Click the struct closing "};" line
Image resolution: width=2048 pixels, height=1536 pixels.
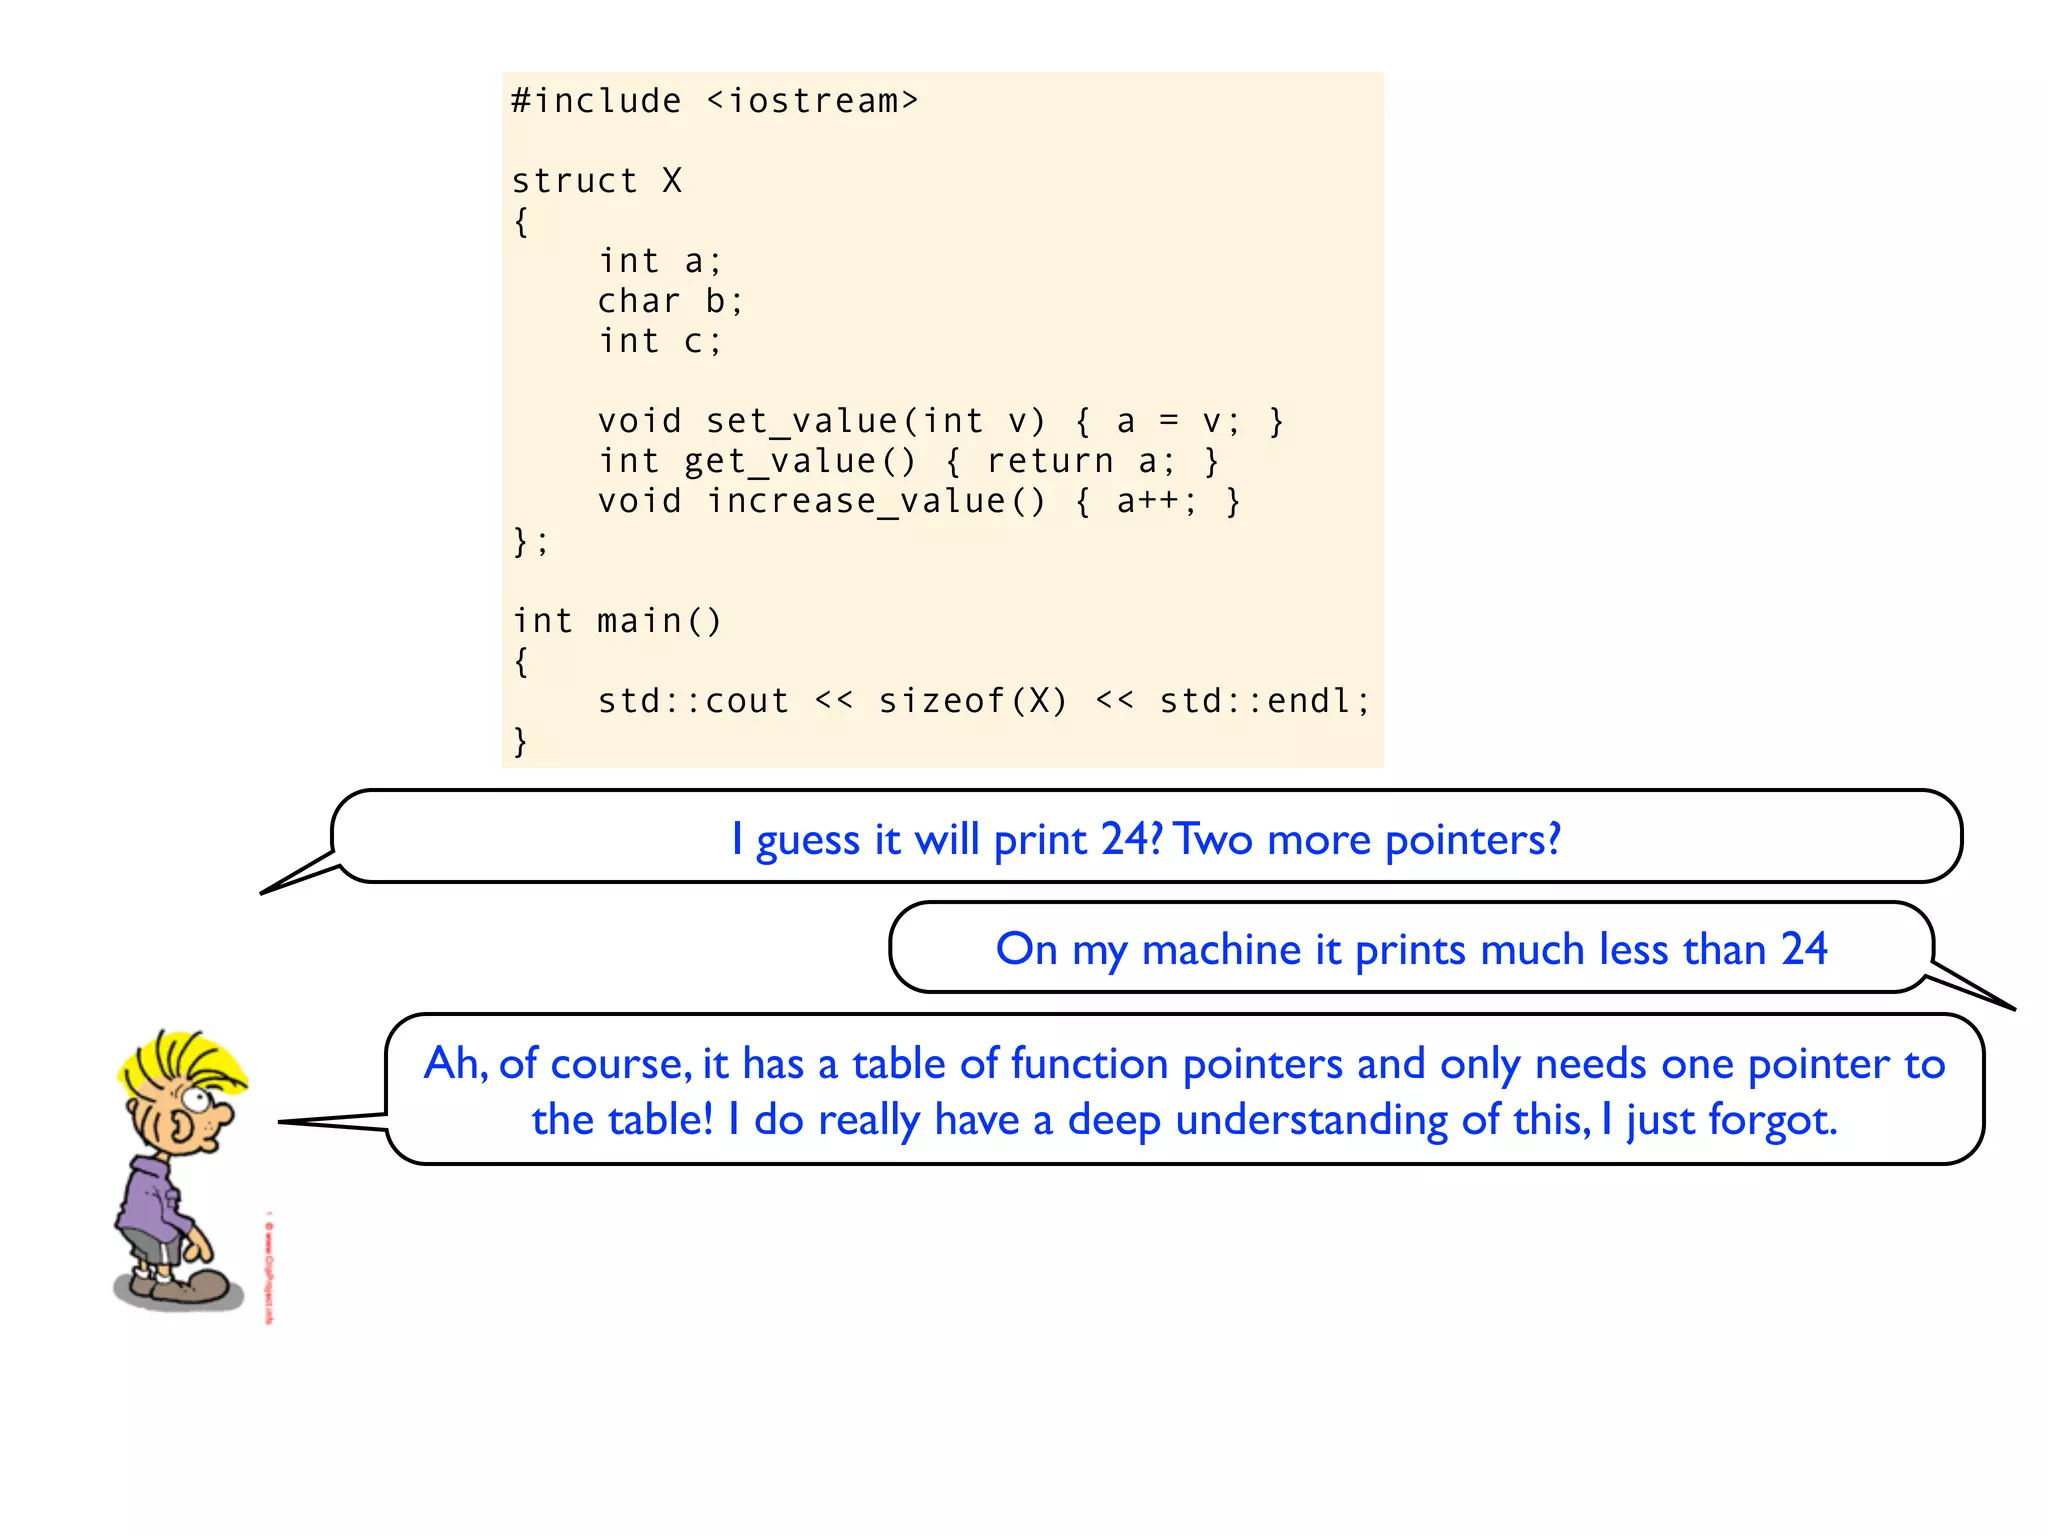click(x=530, y=541)
